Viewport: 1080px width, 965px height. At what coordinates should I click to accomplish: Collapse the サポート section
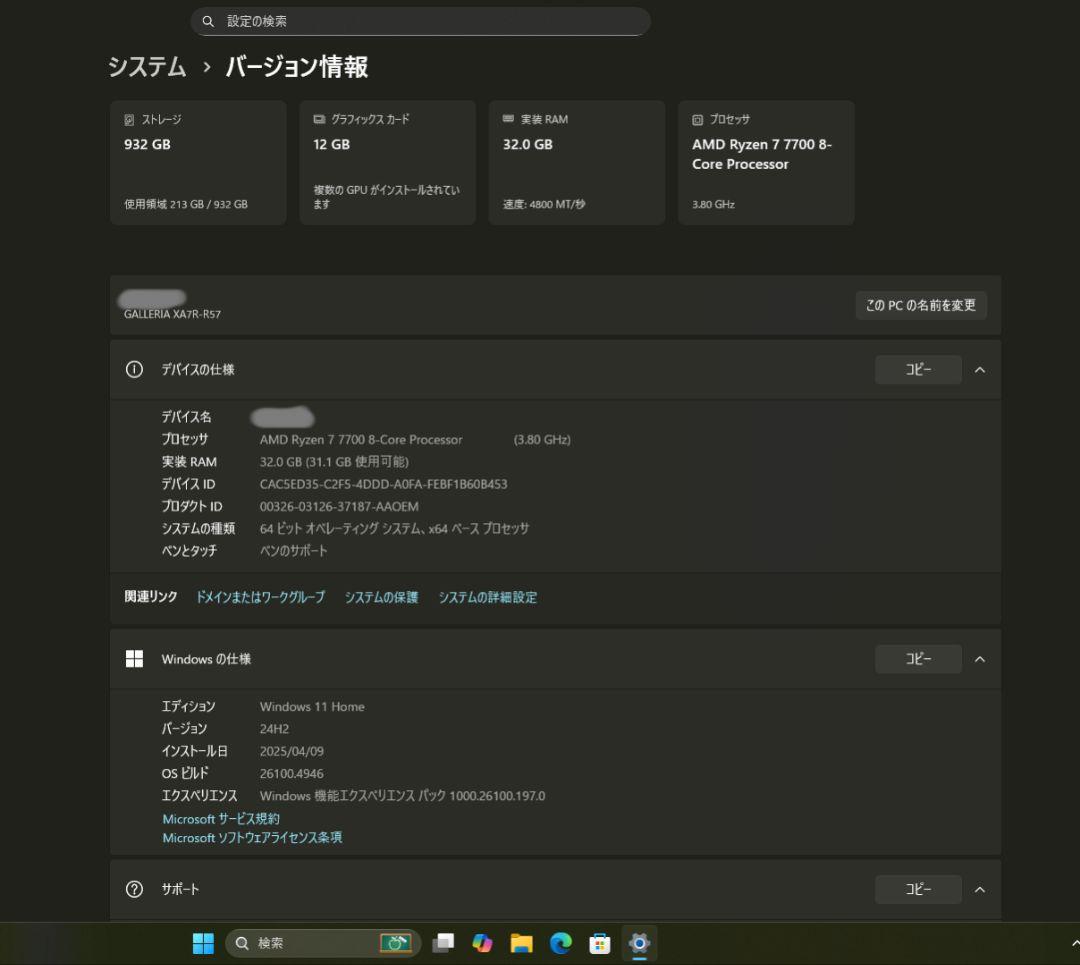pos(980,889)
